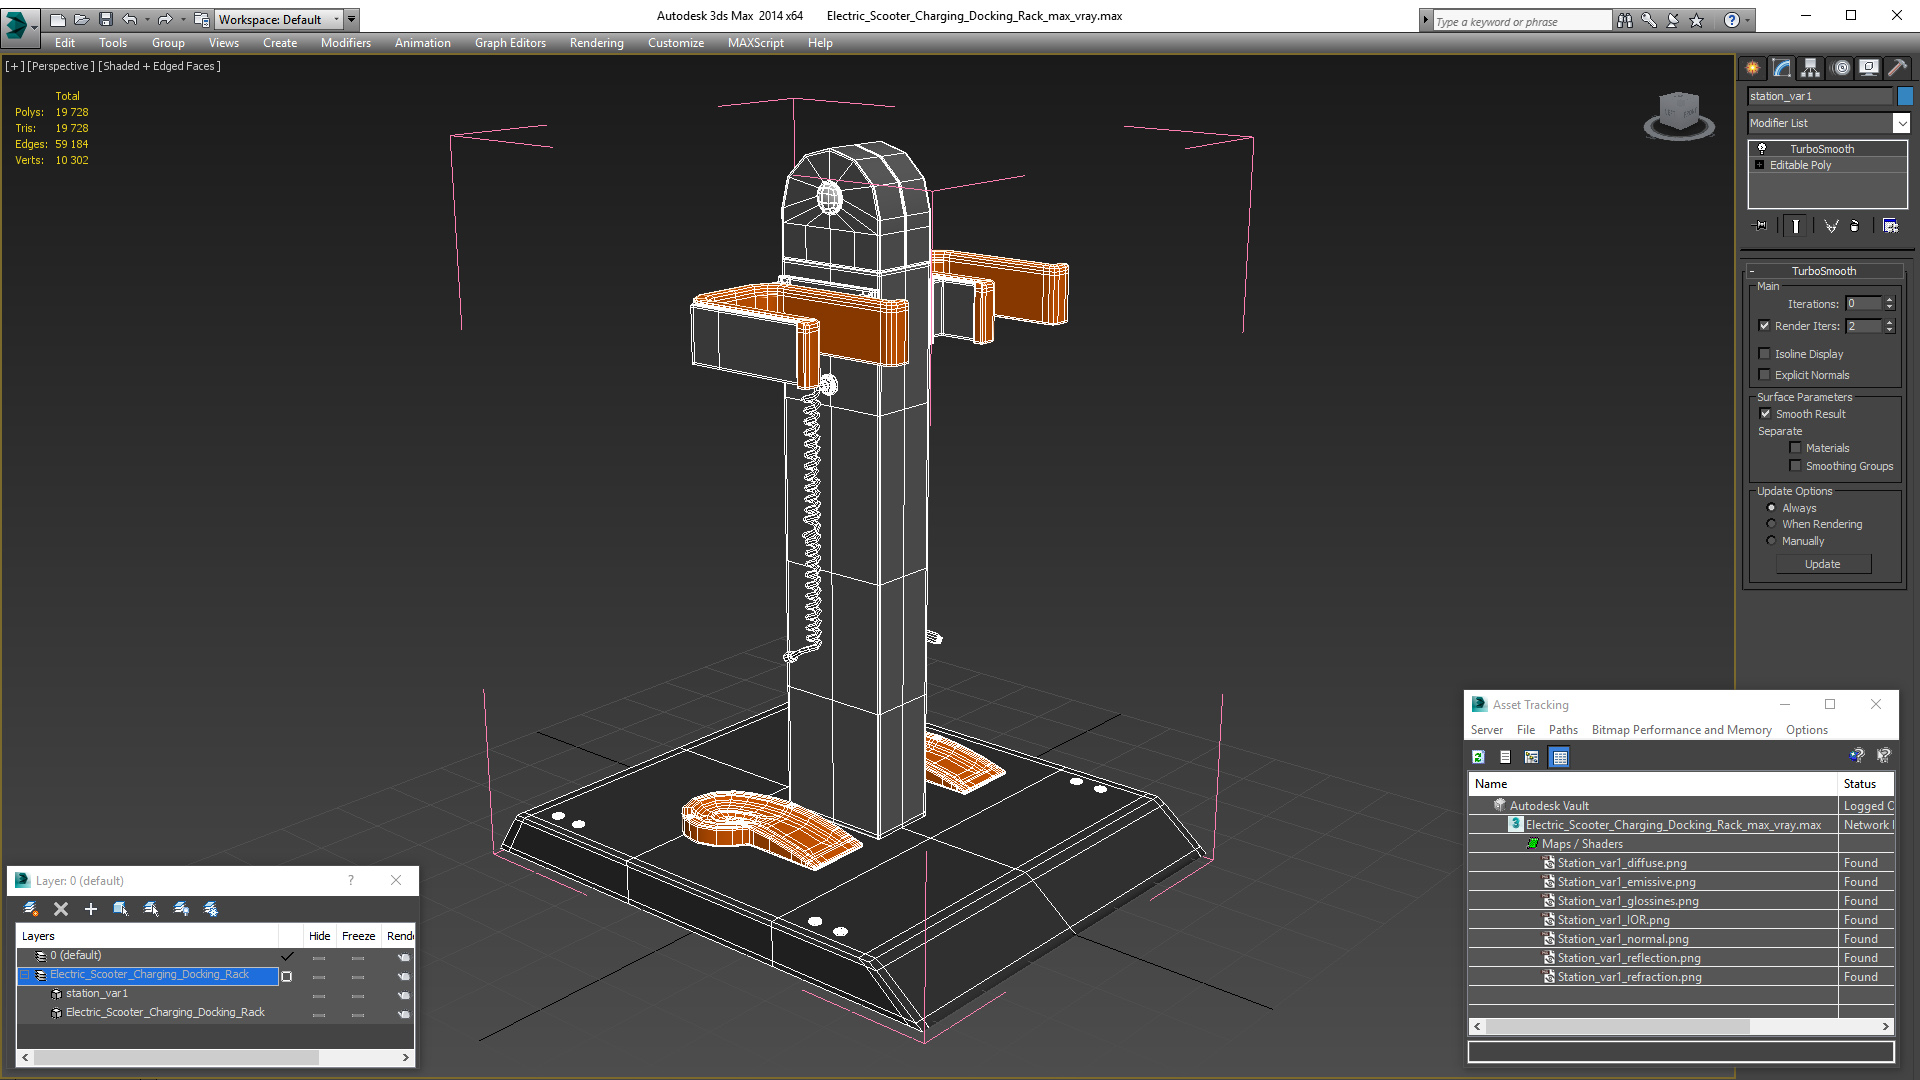Click Highlight Selected Objects' Layers icon
Image resolution: width=1920 pixels, height=1080 pixels.
pos(151,909)
